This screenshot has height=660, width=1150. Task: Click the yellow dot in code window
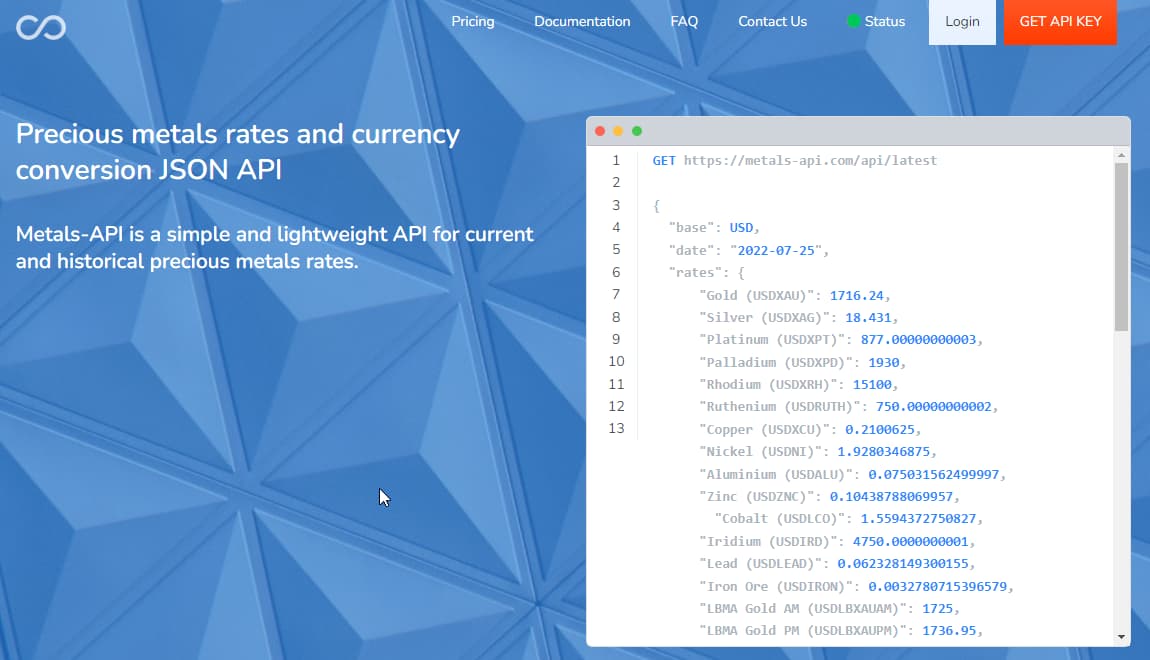coord(618,131)
